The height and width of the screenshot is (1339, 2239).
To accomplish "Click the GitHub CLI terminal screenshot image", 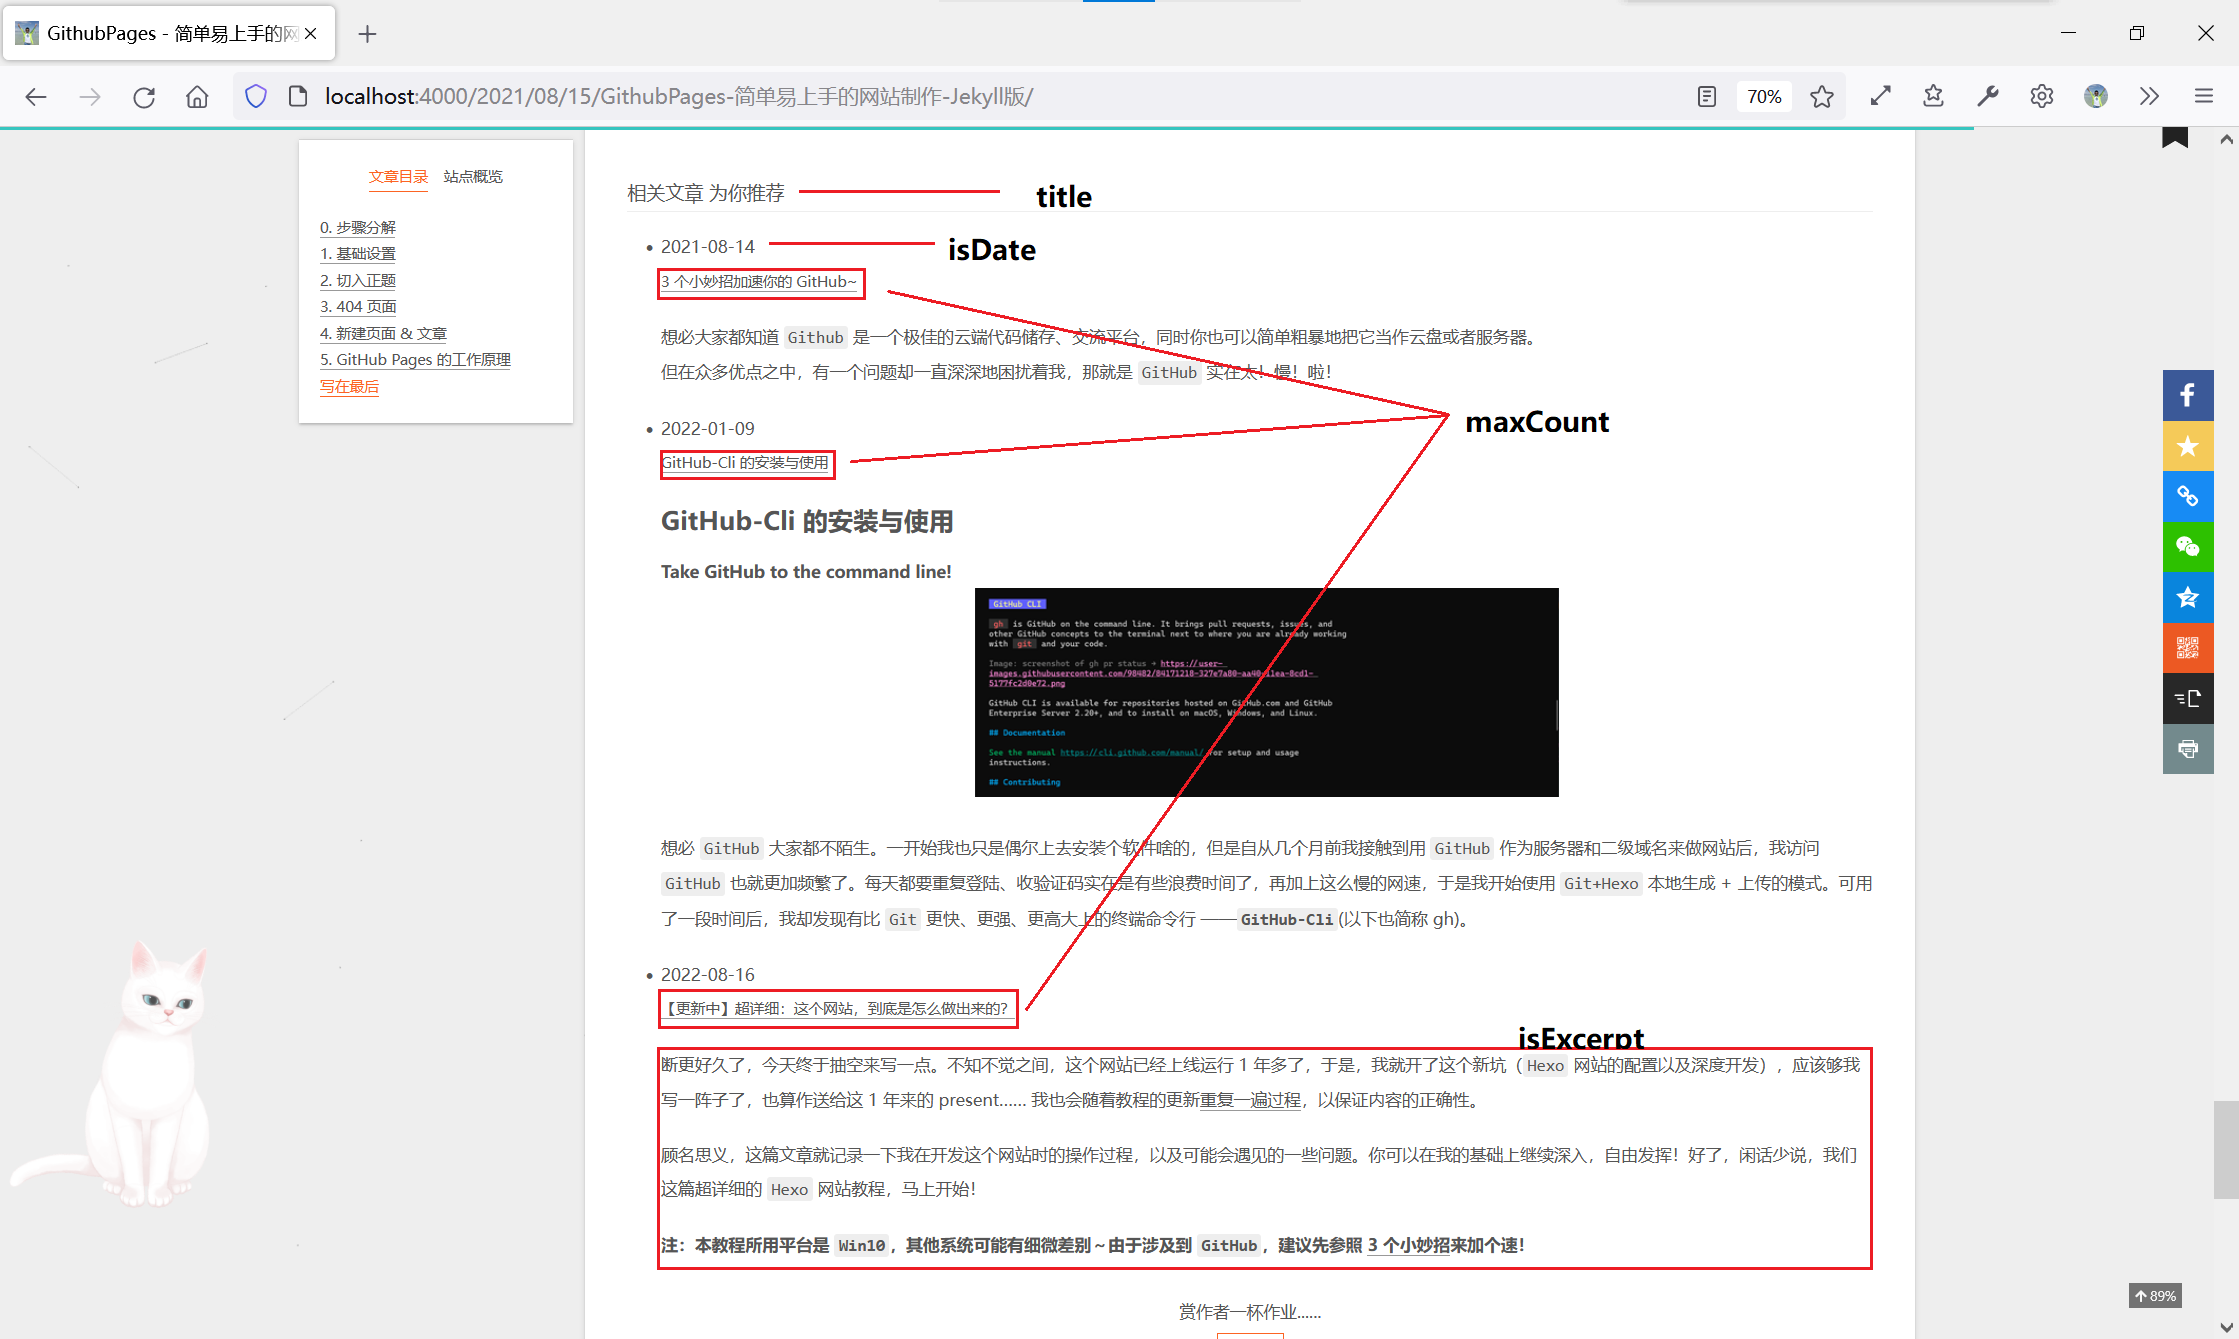I will (1266, 692).
